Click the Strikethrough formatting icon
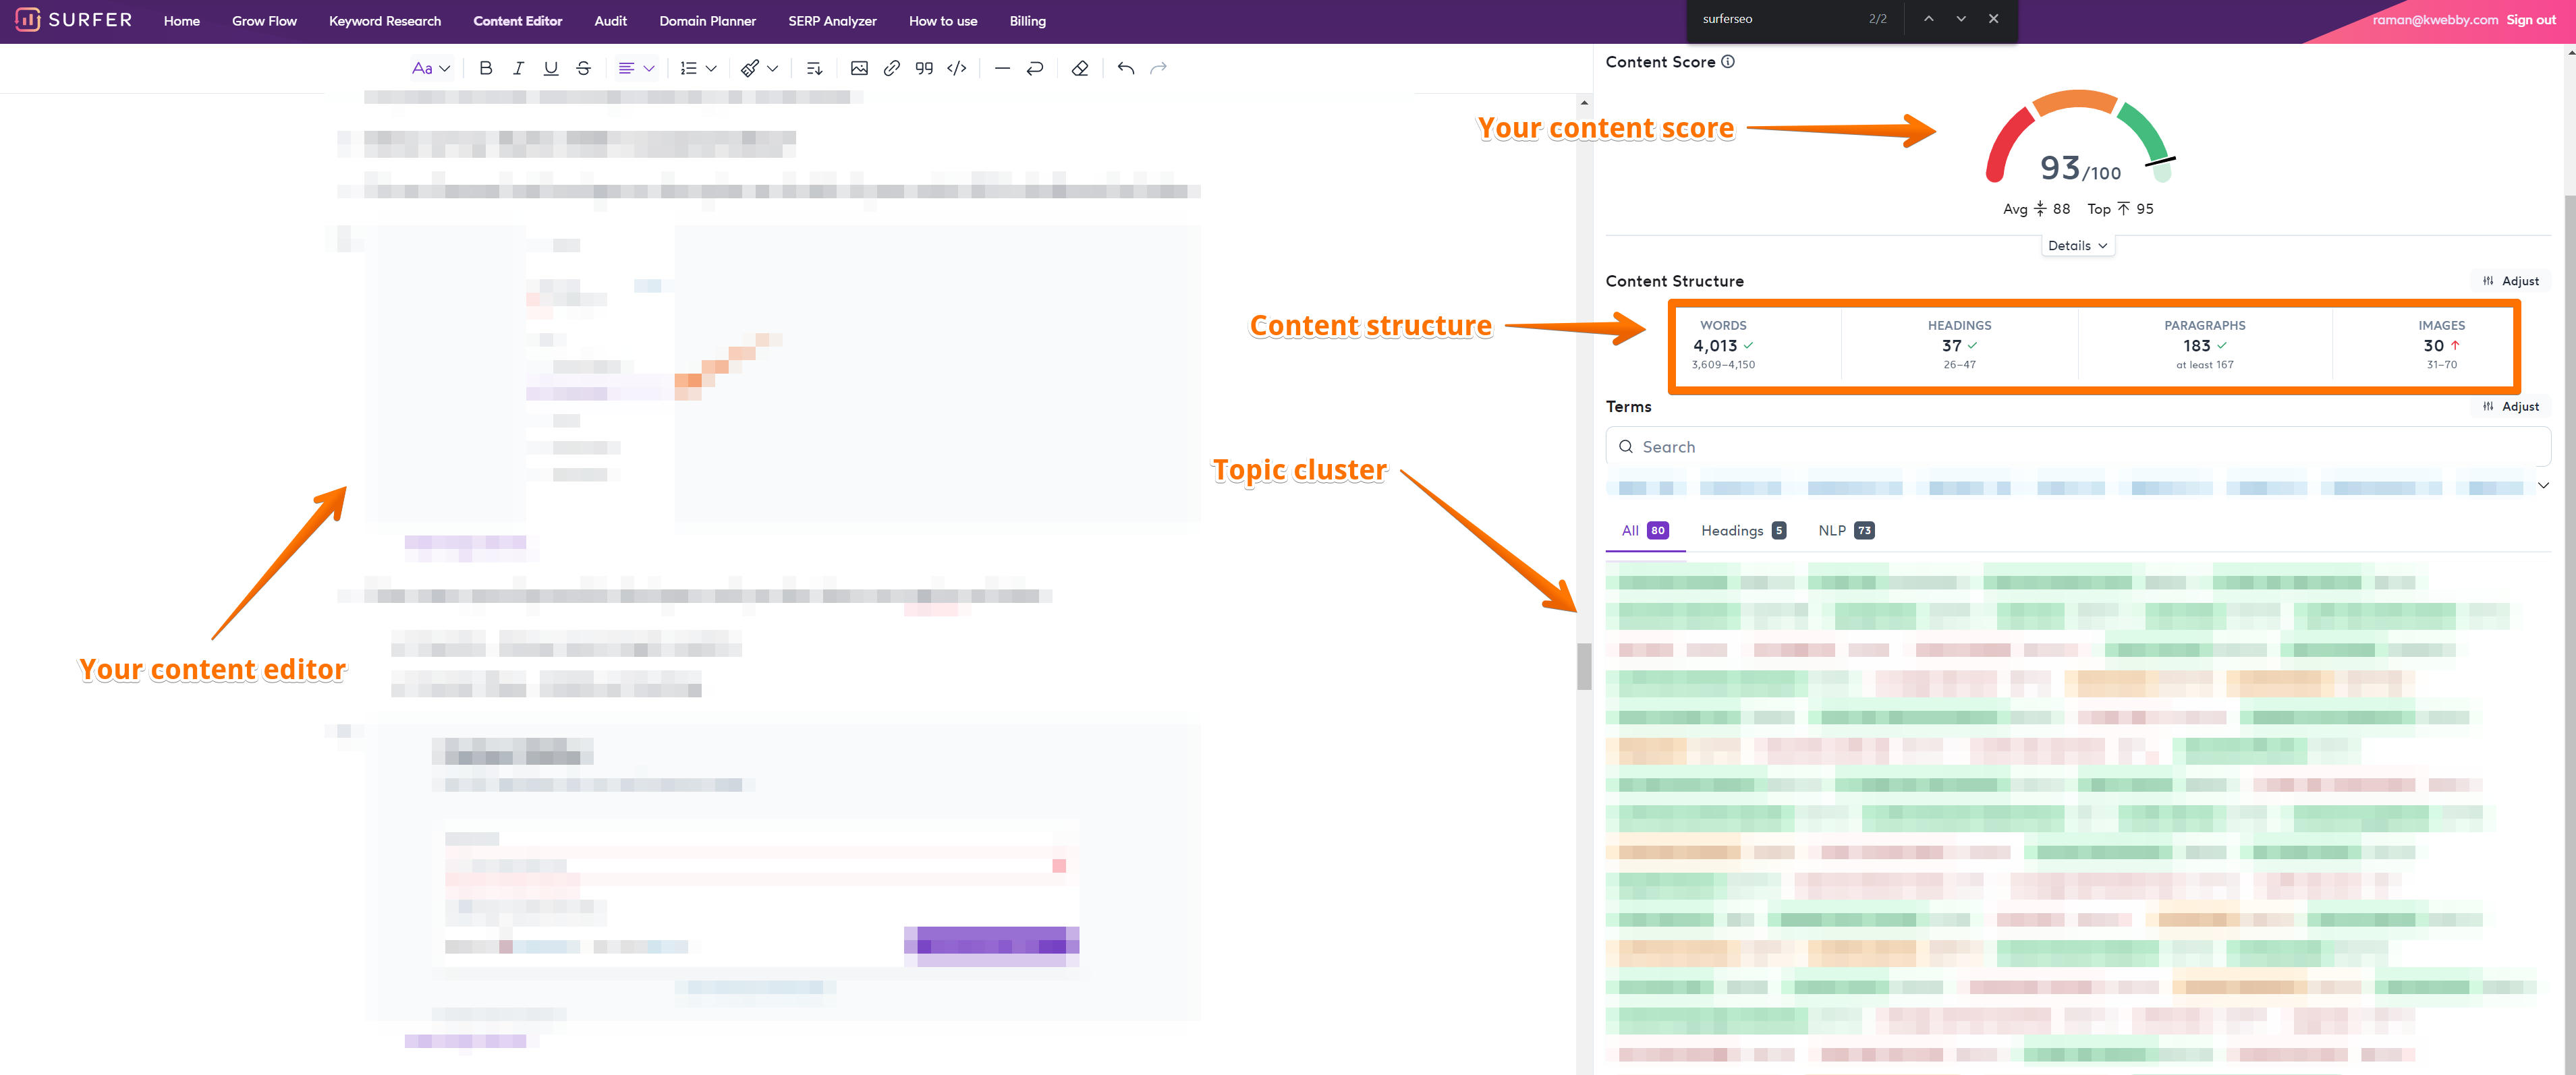This screenshot has width=2576, height=1075. [582, 69]
